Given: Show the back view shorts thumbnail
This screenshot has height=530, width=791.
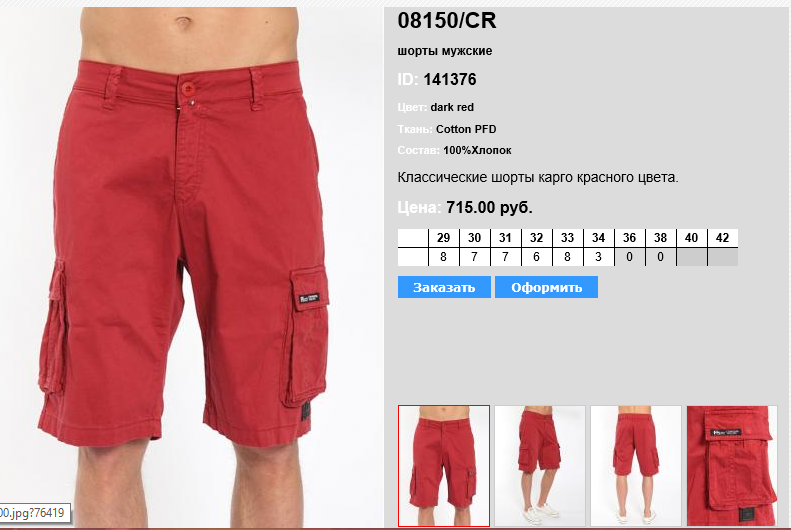Looking at the screenshot, I should pos(636,465).
